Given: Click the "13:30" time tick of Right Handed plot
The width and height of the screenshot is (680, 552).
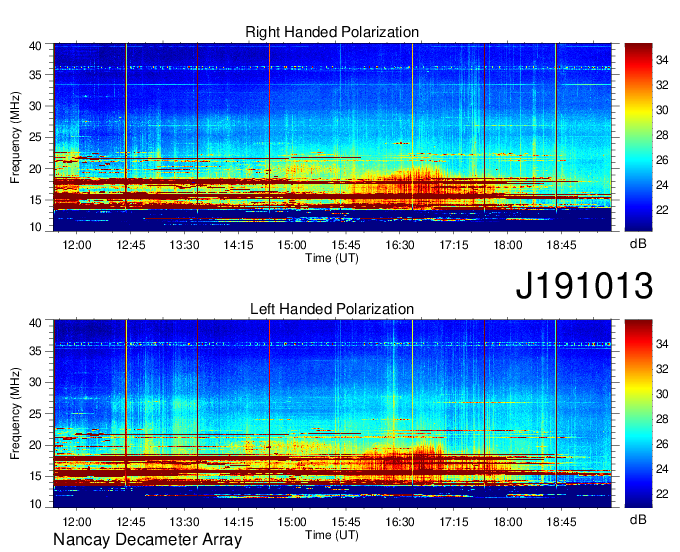Looking at the screenshot, I should (184, 245).
